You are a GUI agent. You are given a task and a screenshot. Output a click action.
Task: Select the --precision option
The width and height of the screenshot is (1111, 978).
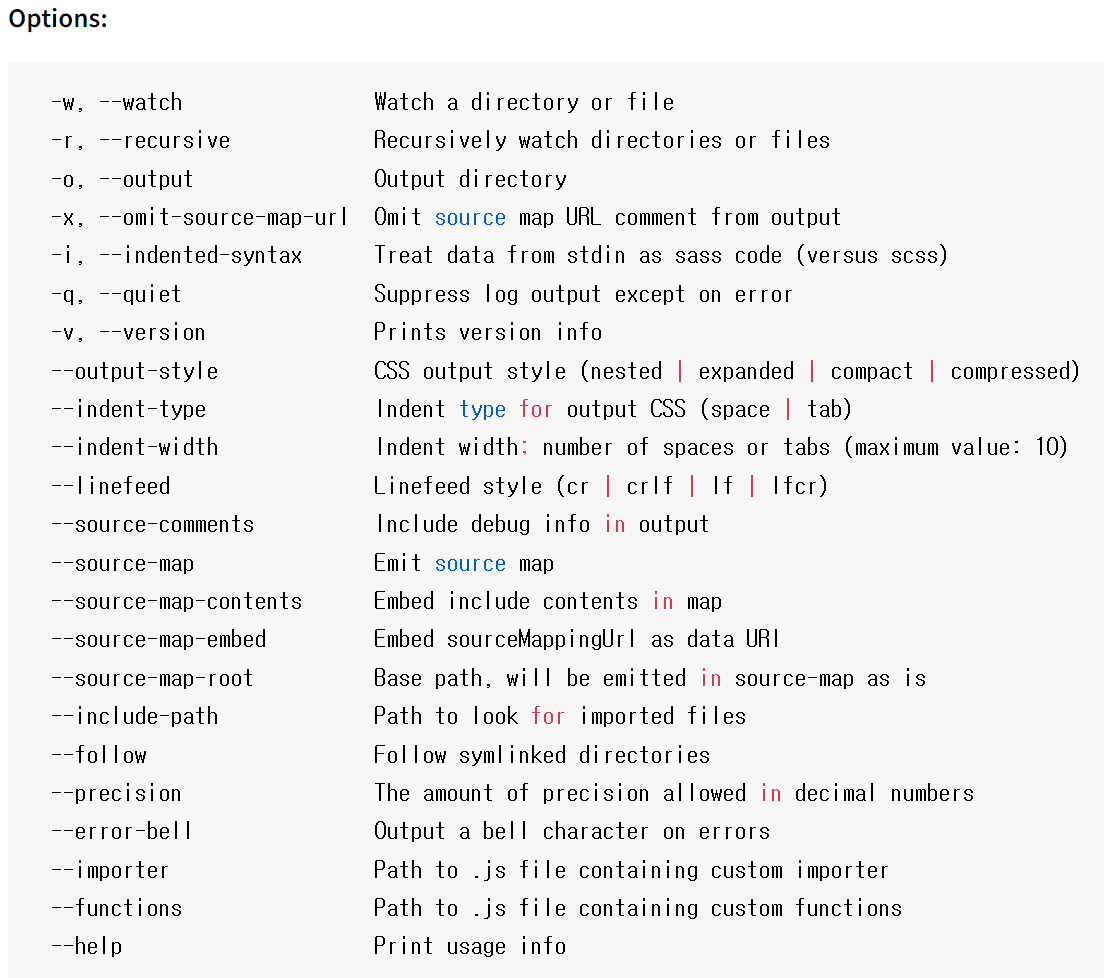pyautogui.click(x=116, y=793)
